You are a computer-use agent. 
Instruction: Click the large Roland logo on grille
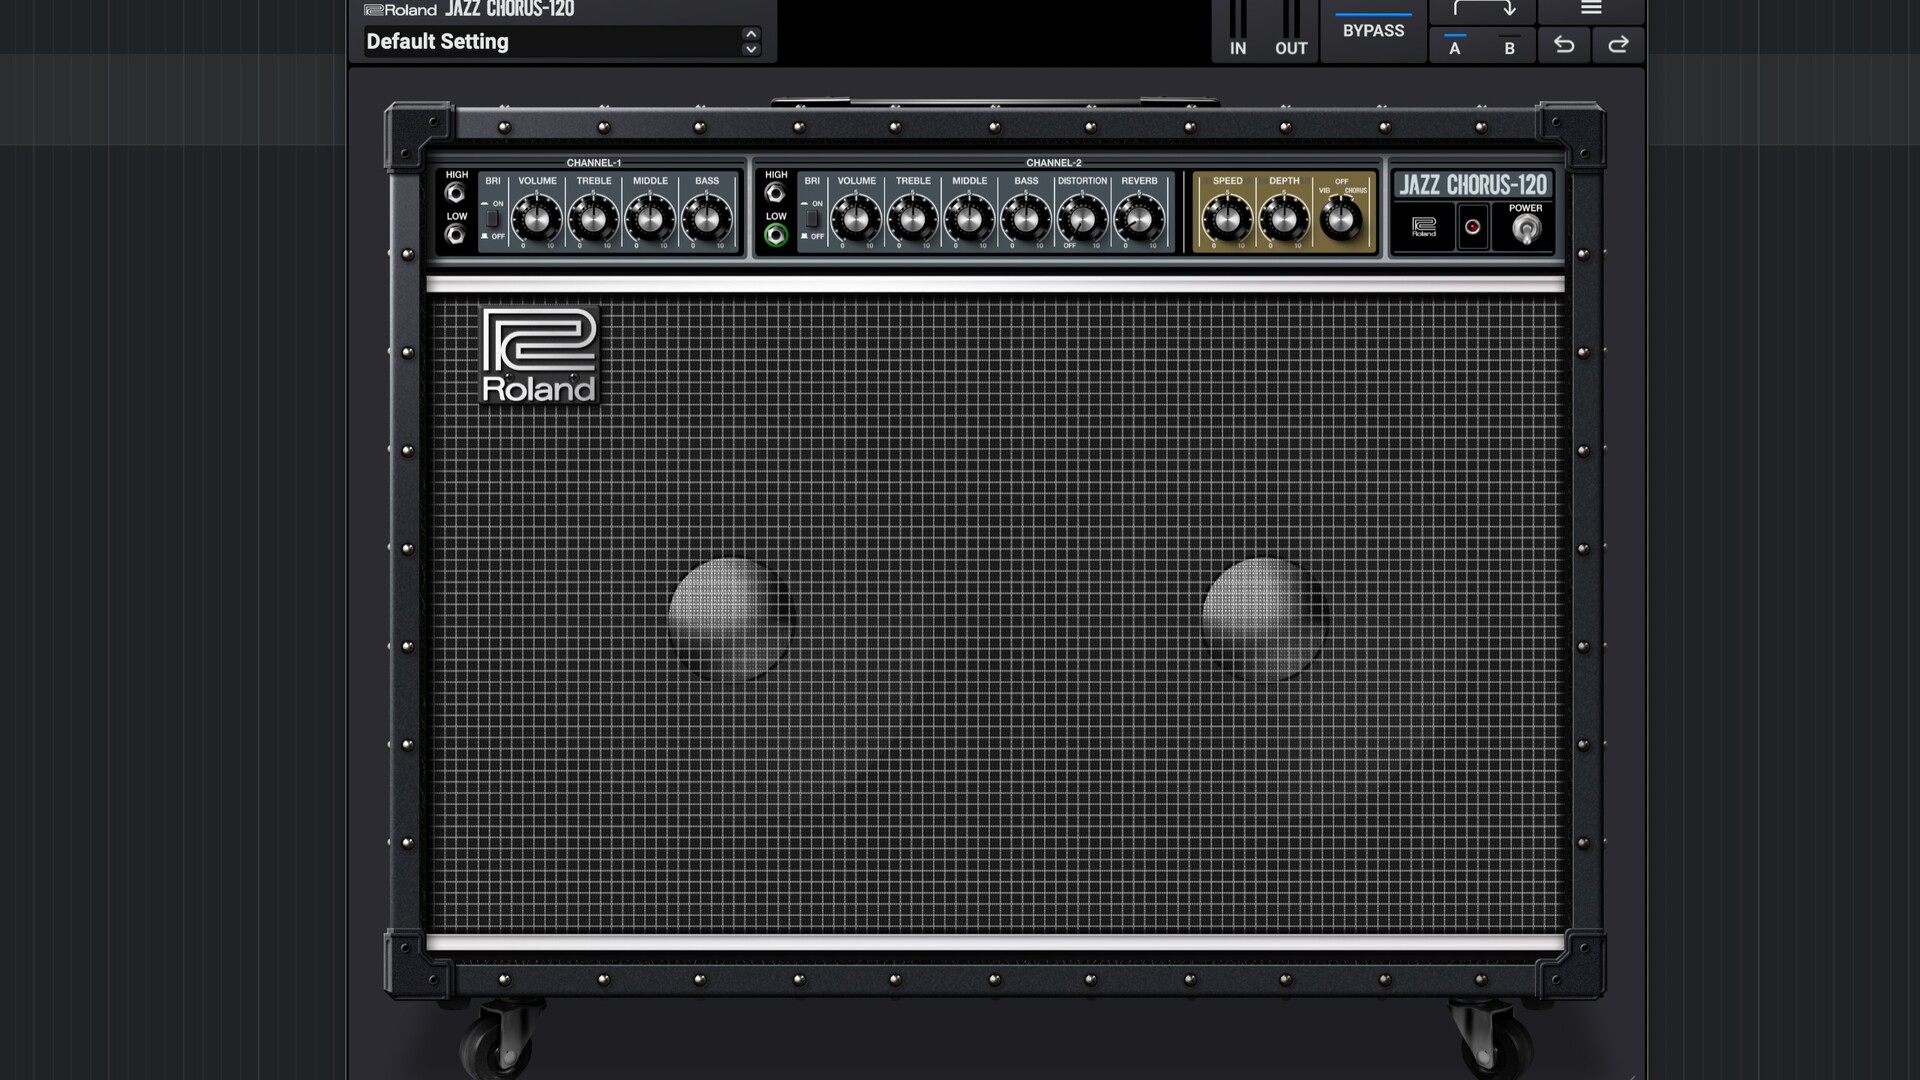click(539, 355)
